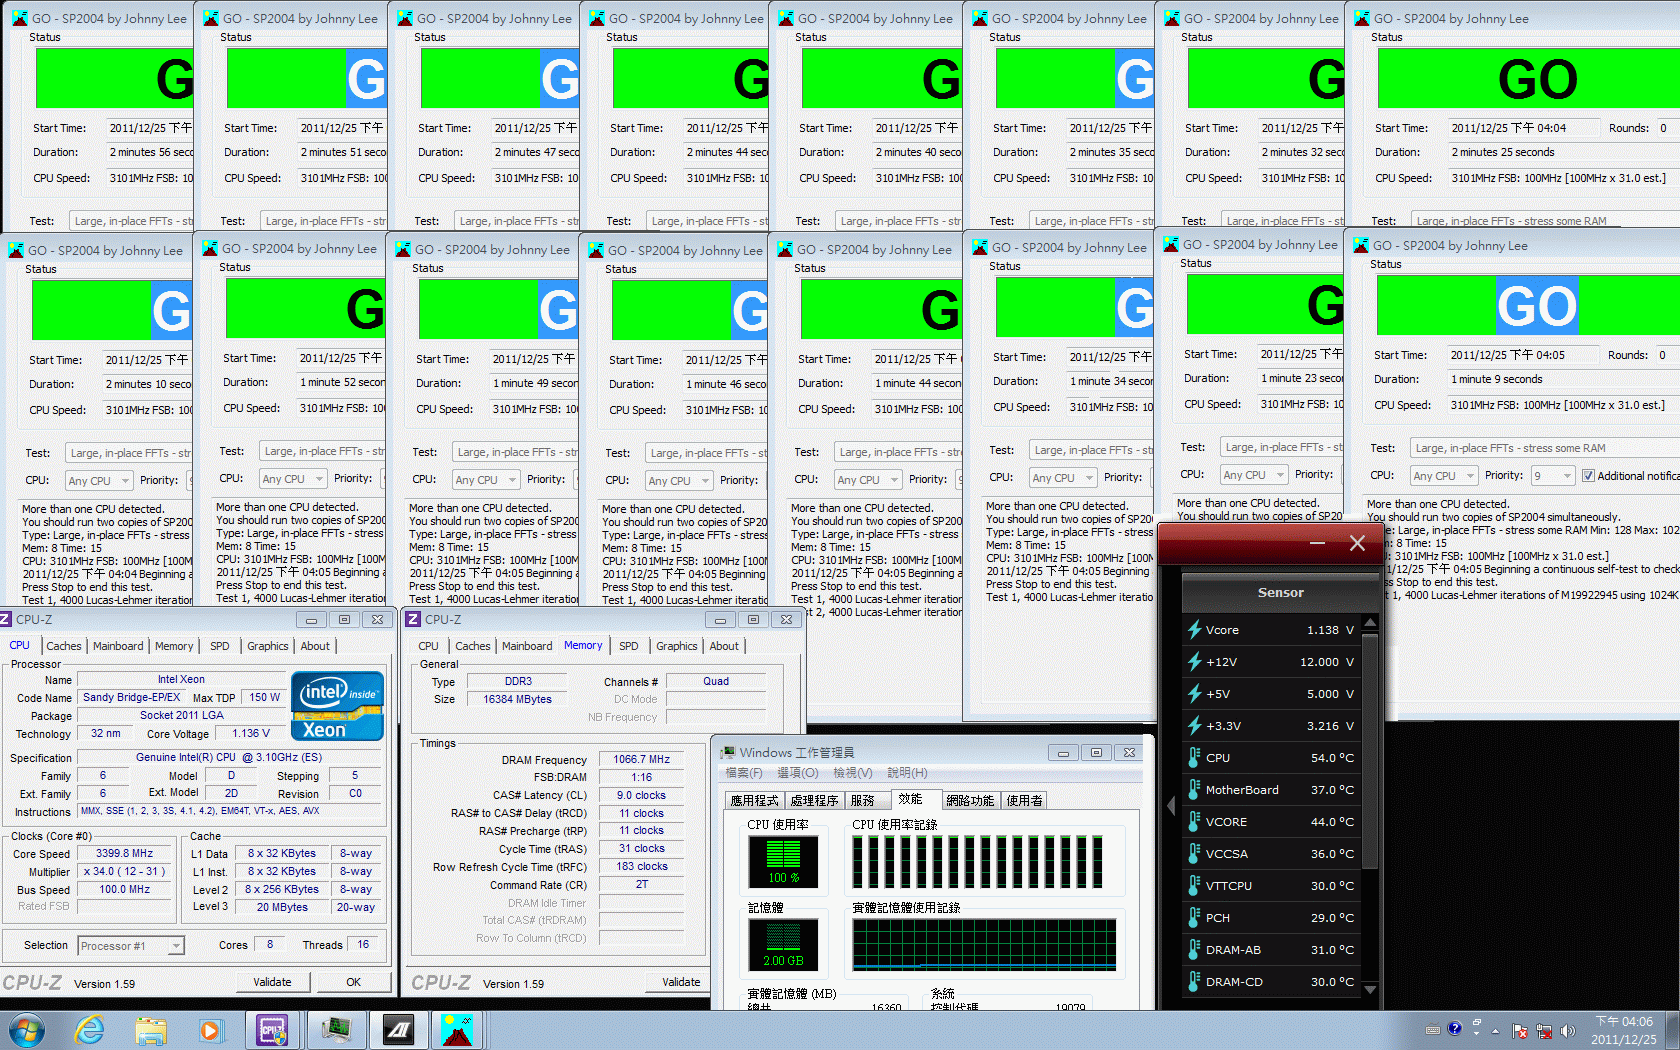This screenshot has width=1680, height=1050.
Task: Click the Vcore lightning icon in Sensor panel
Action: coord(1194,630)
